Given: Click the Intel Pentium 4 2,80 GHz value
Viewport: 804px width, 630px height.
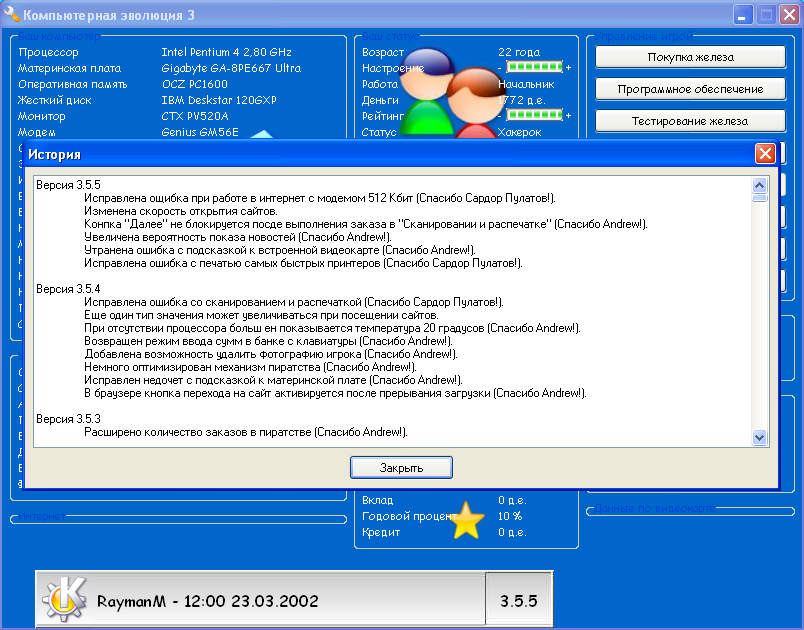Looking at the screenshot, I should 226,52.
